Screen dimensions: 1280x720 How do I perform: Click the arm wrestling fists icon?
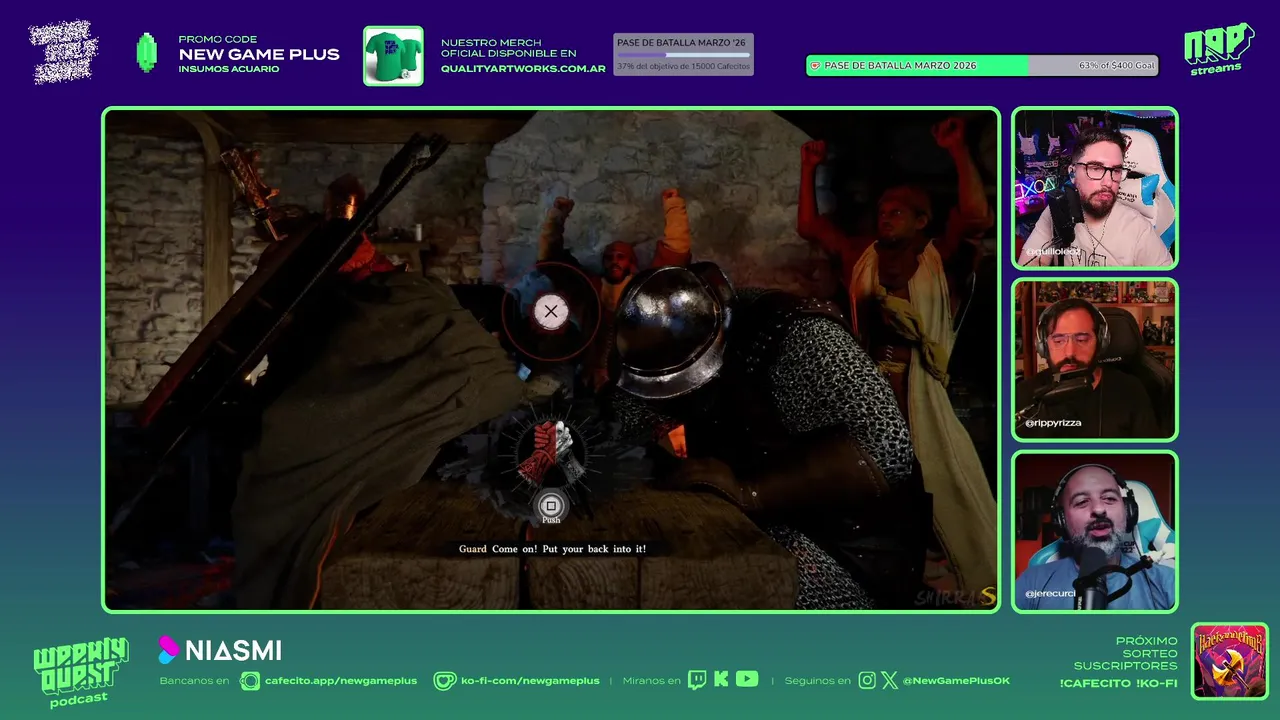coord(550,452)
